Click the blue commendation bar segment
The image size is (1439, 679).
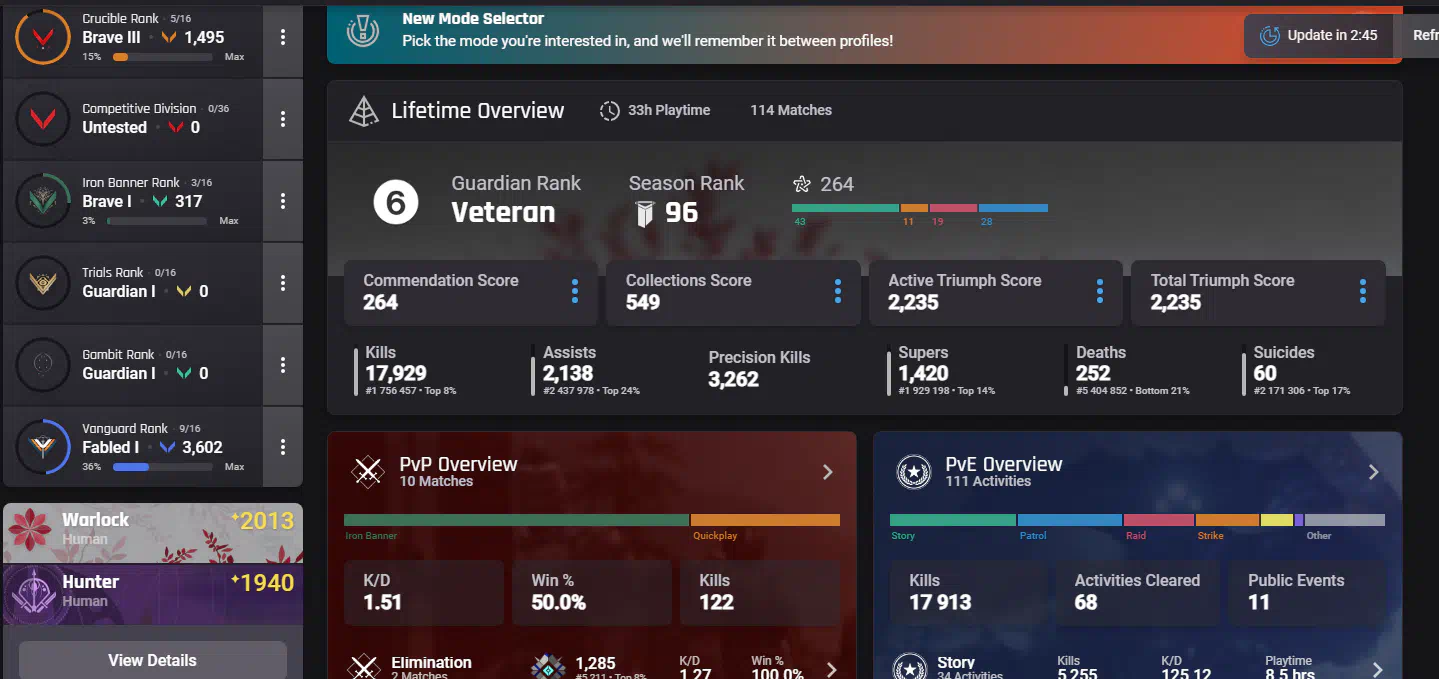[1014, 208]
